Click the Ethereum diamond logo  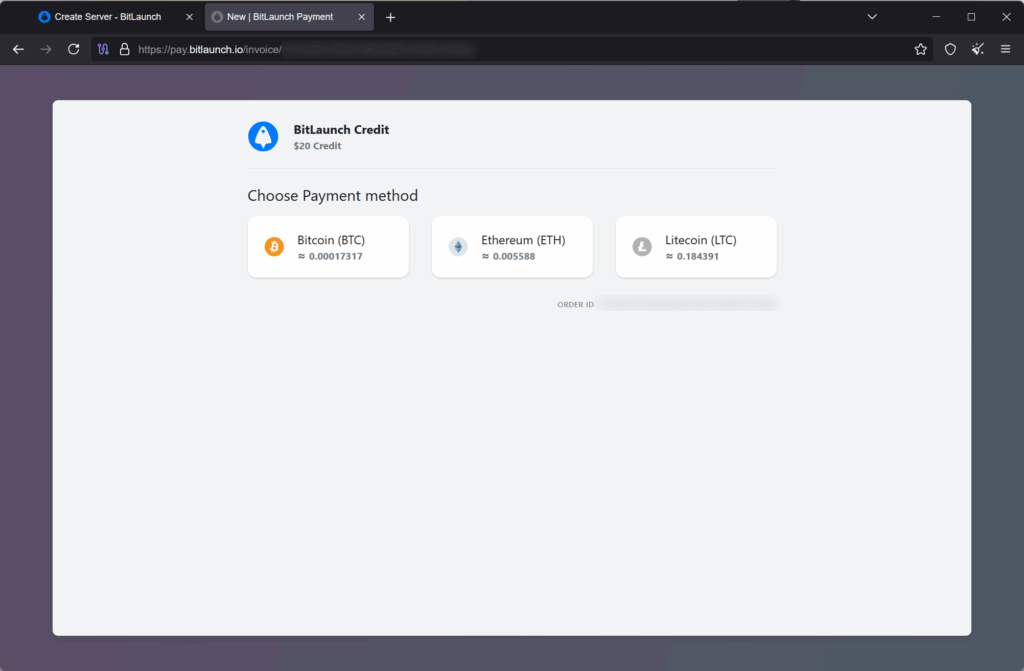pos(458,247)
